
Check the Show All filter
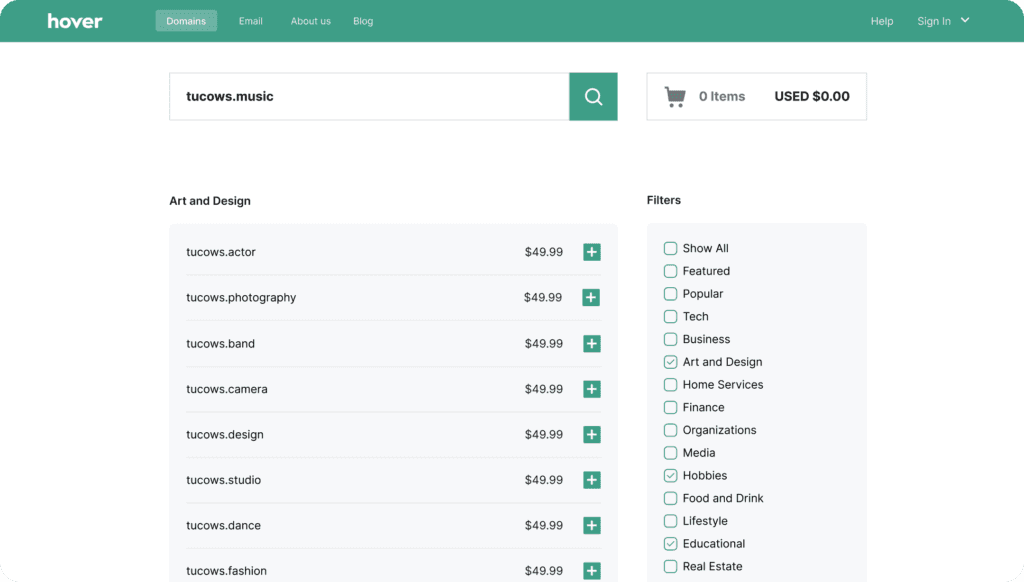[x=670, y=248]
